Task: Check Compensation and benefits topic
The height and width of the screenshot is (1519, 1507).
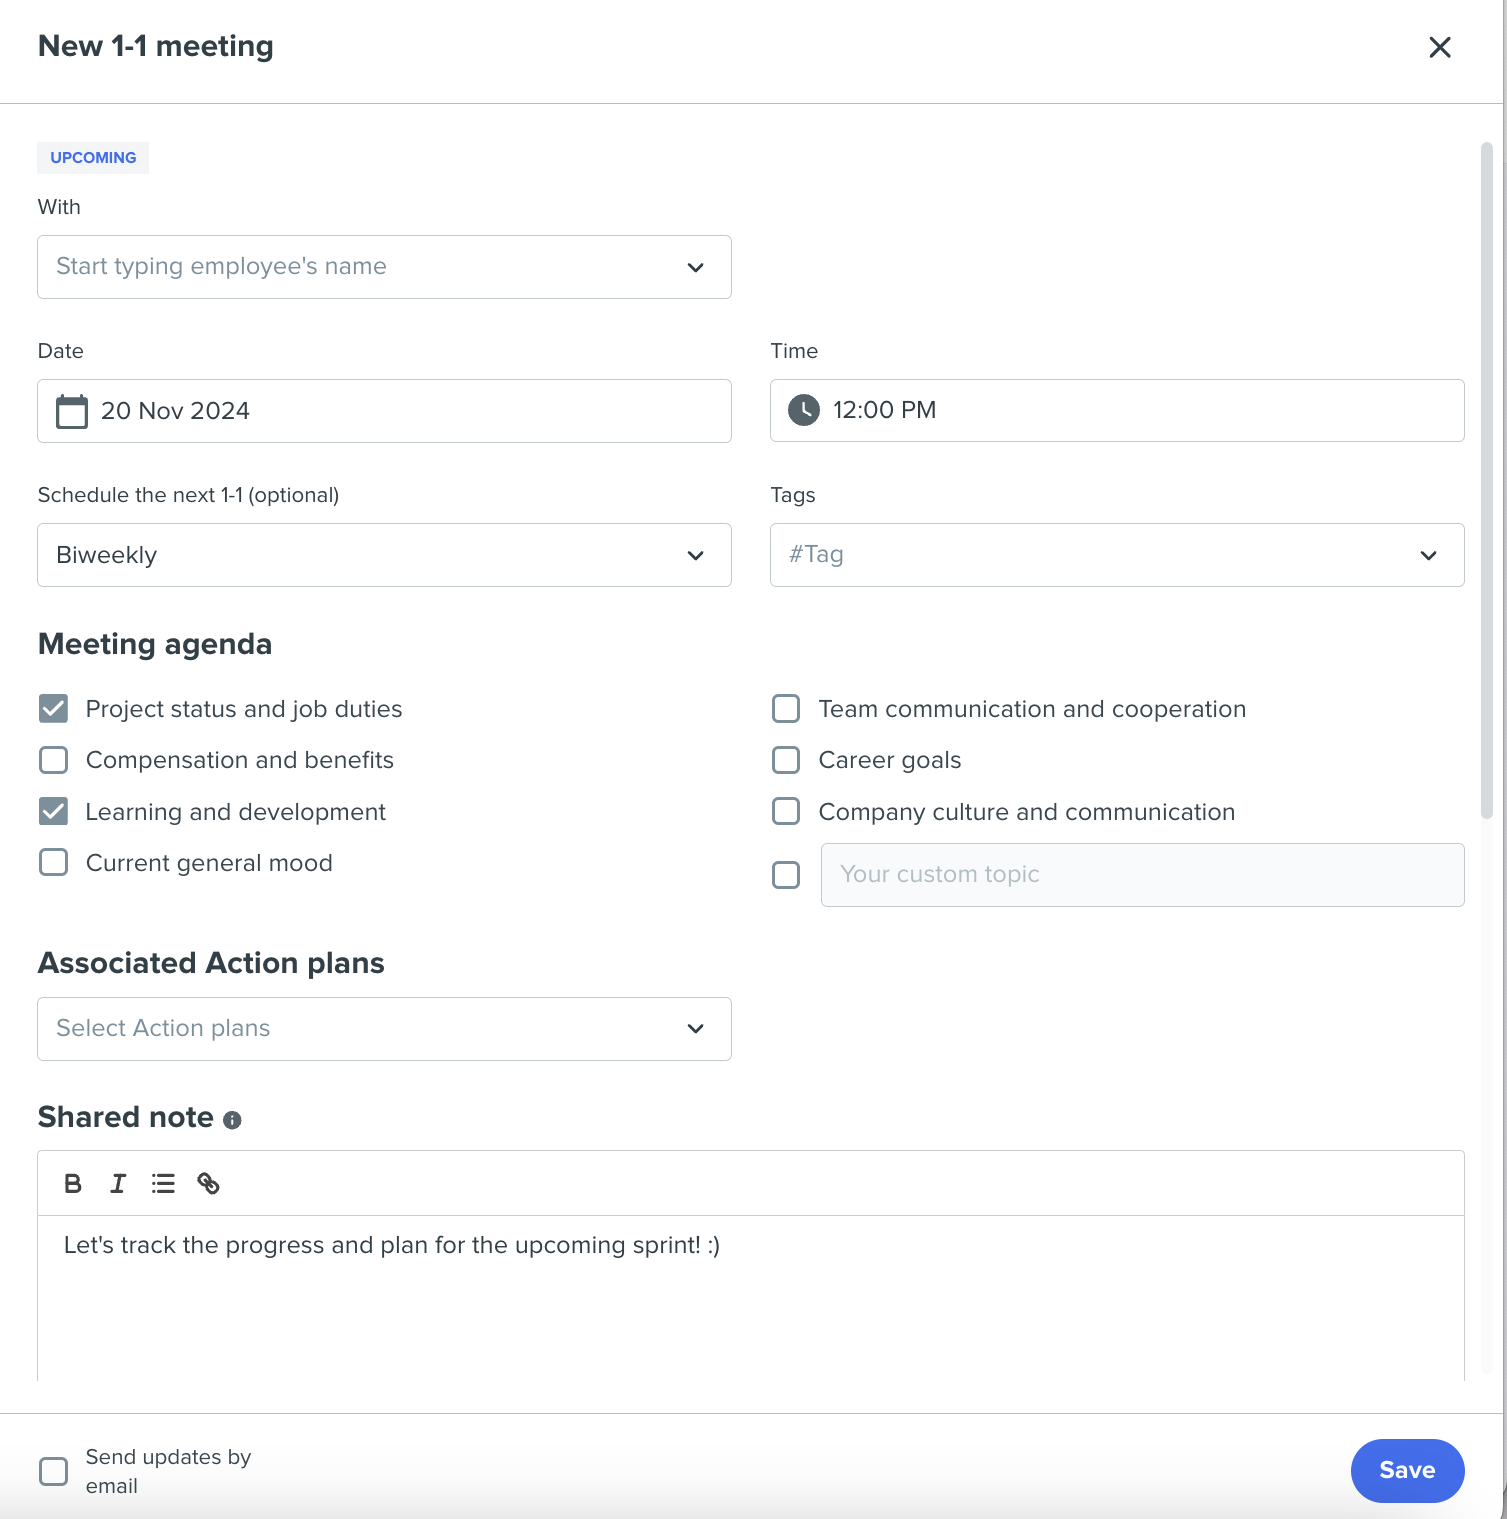Action: point(54,760)
